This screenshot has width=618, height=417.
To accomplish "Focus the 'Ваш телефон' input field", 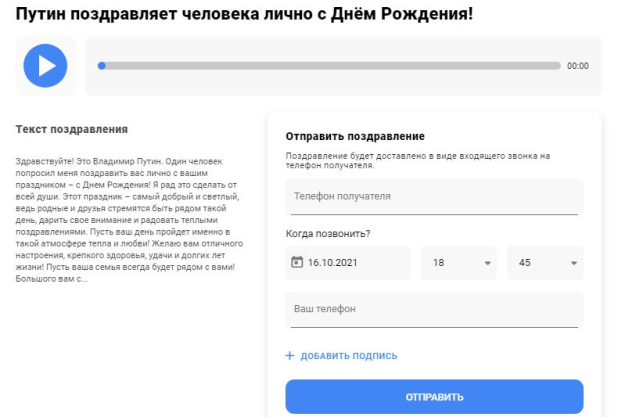I will tap(434, 309).
